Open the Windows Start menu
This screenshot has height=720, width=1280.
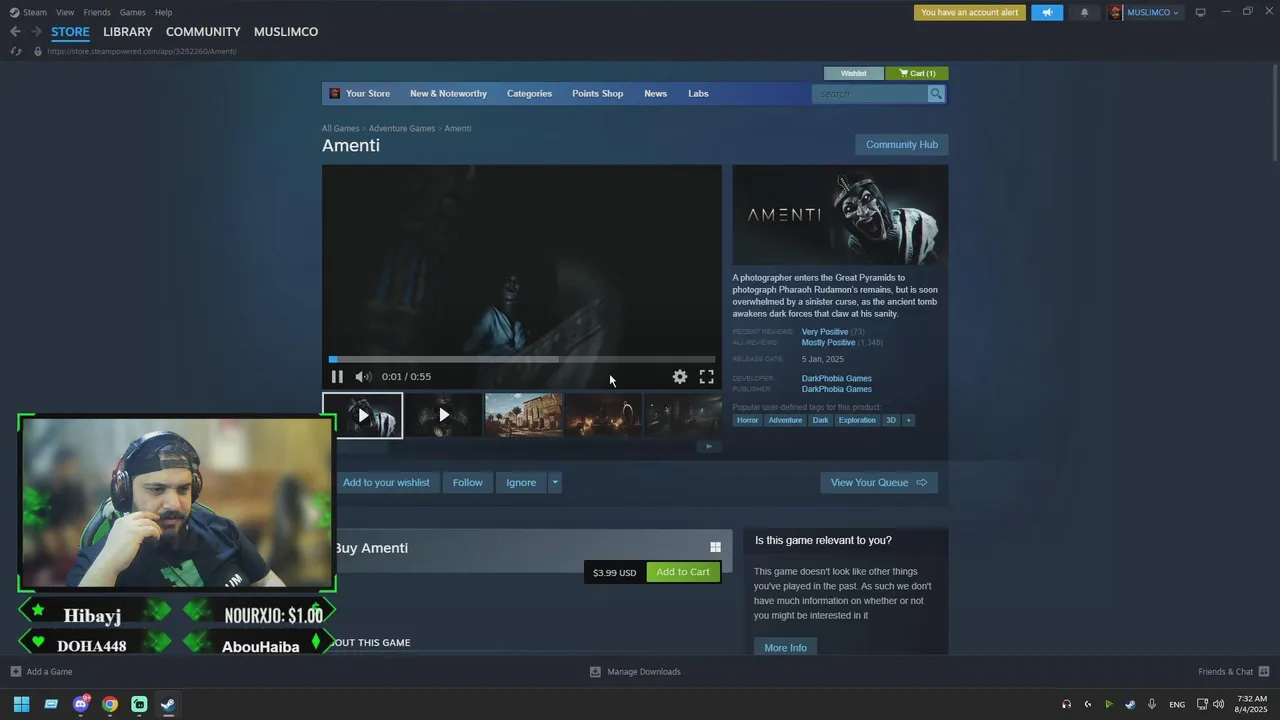pyautogui.click(x=21, y=704)
